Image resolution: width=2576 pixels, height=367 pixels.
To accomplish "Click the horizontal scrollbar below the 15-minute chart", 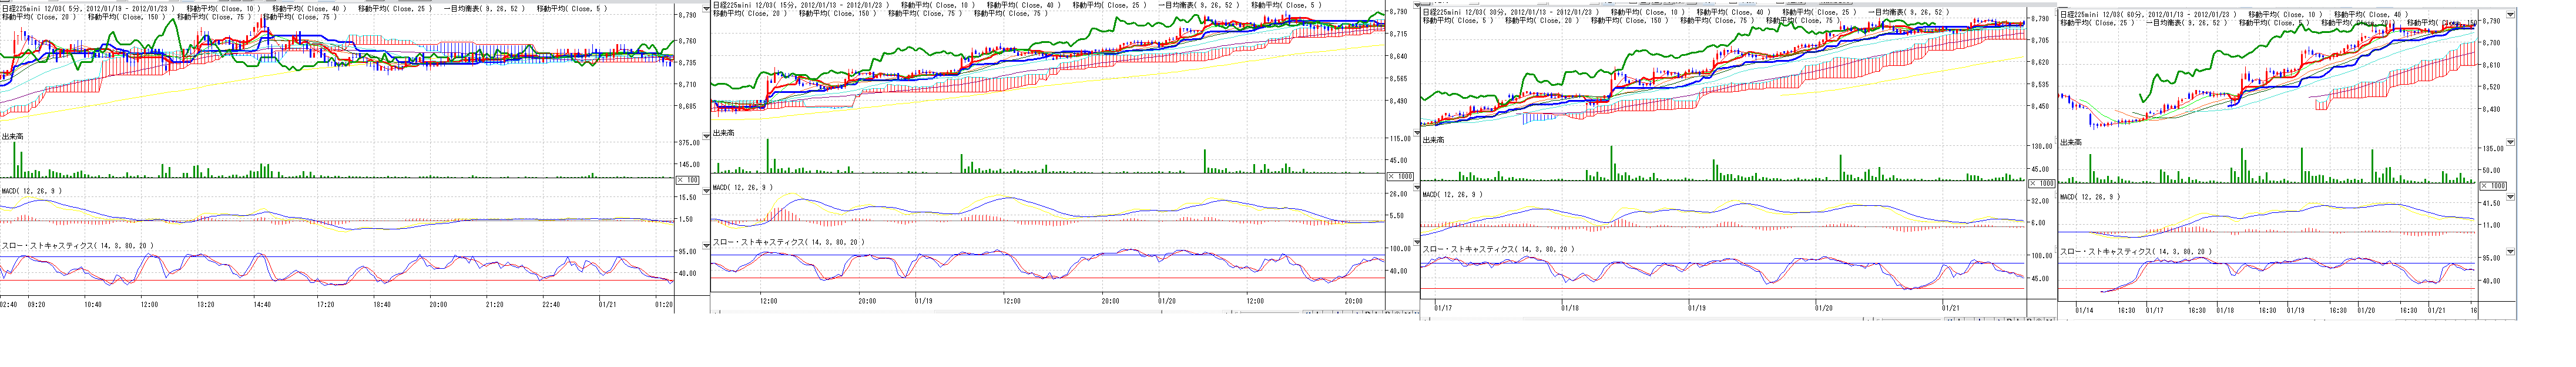I will 1000,313.
